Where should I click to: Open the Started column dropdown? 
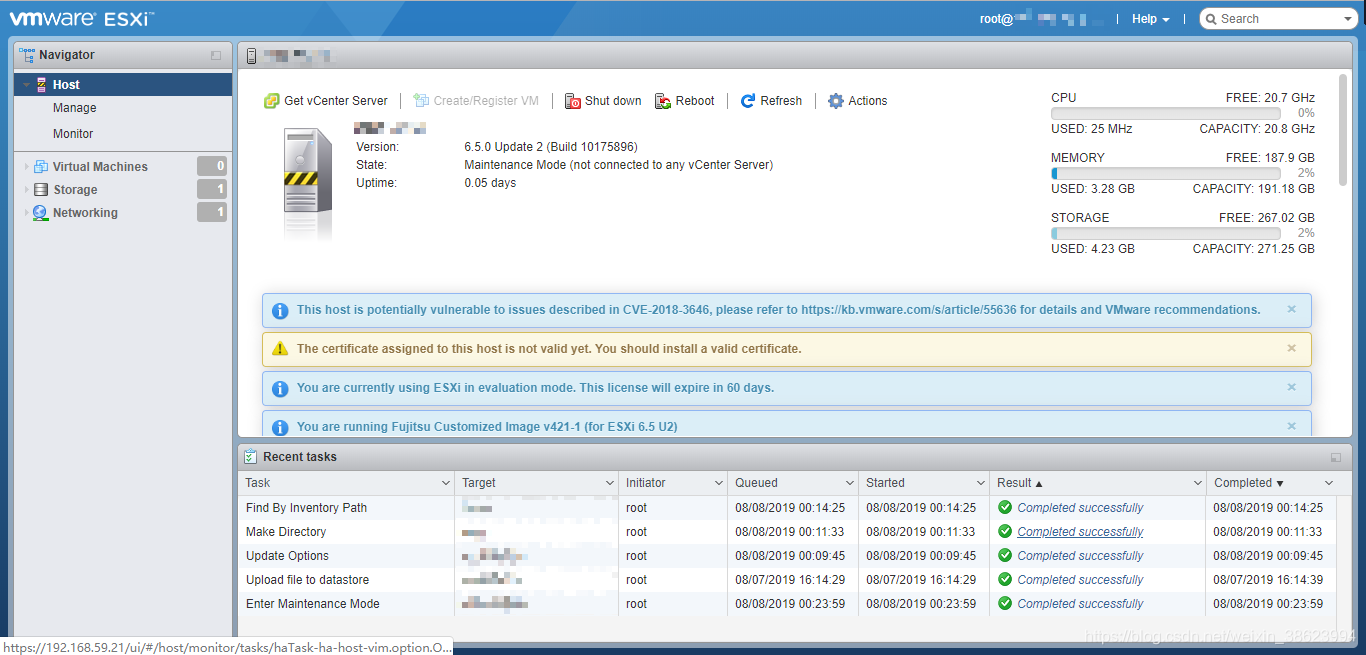click(981, 483)
